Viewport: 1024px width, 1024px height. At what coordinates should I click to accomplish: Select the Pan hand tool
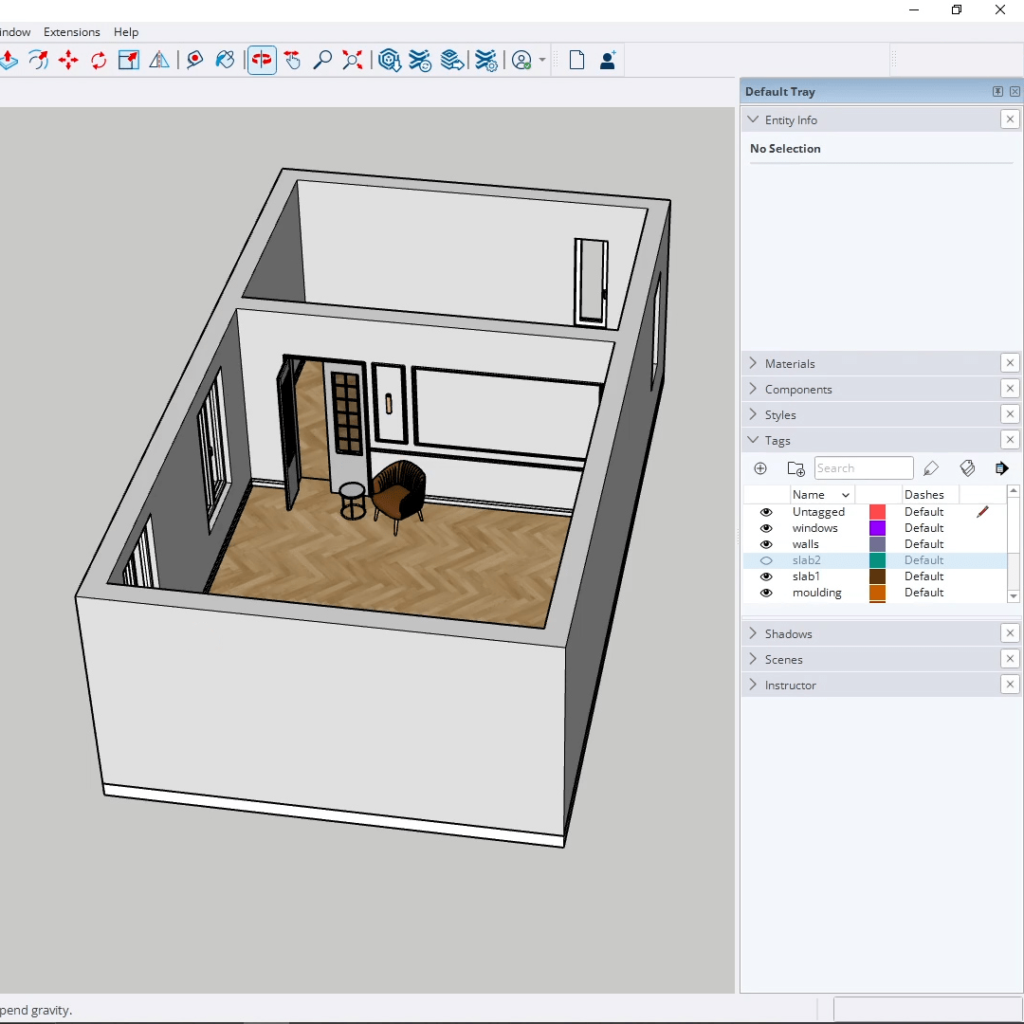click(x=292, y=61)
